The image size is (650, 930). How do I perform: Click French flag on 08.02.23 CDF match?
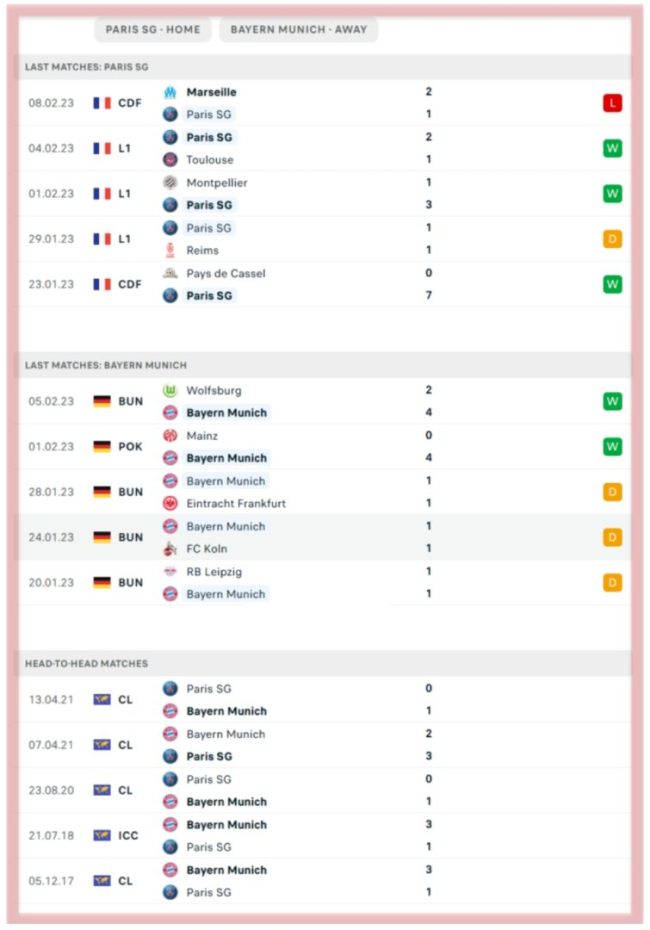click(x=102, y=103)
